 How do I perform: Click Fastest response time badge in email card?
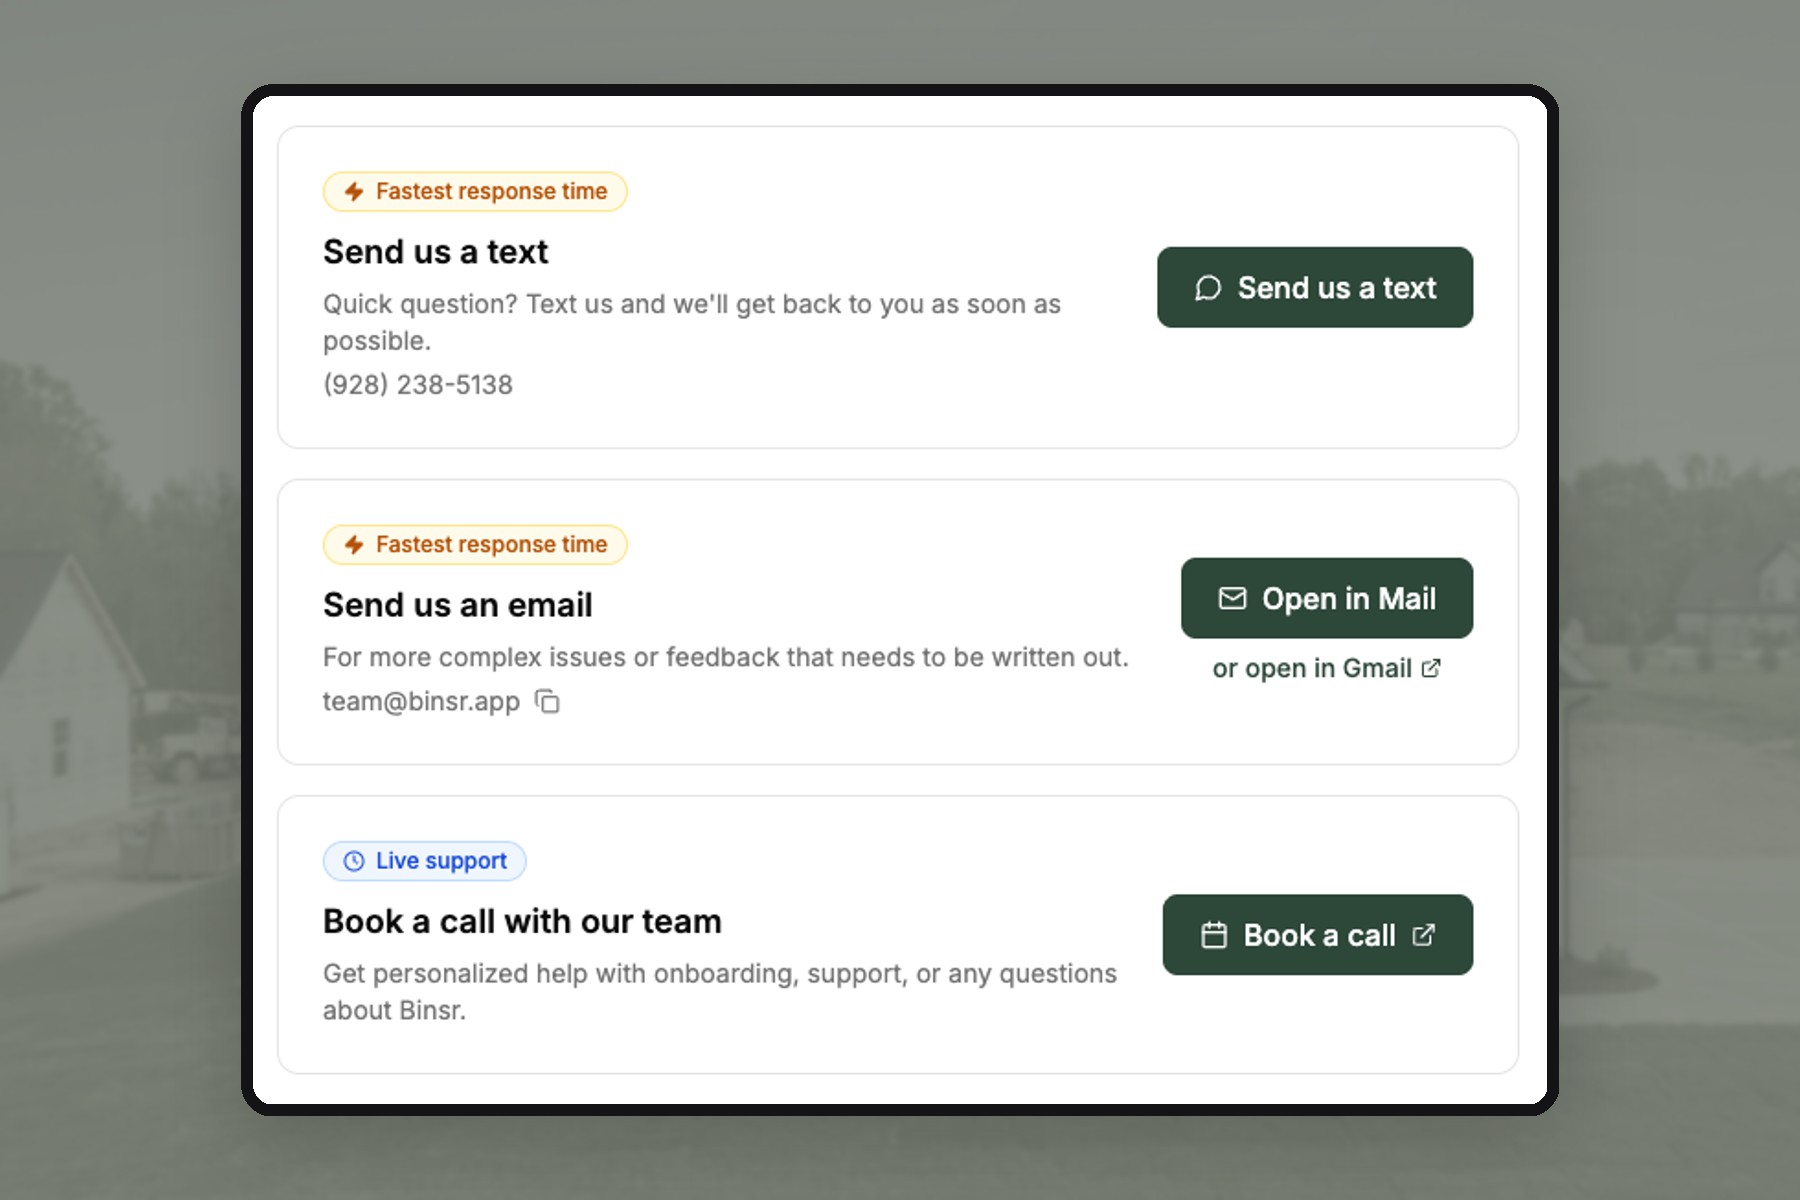(475, 545)
